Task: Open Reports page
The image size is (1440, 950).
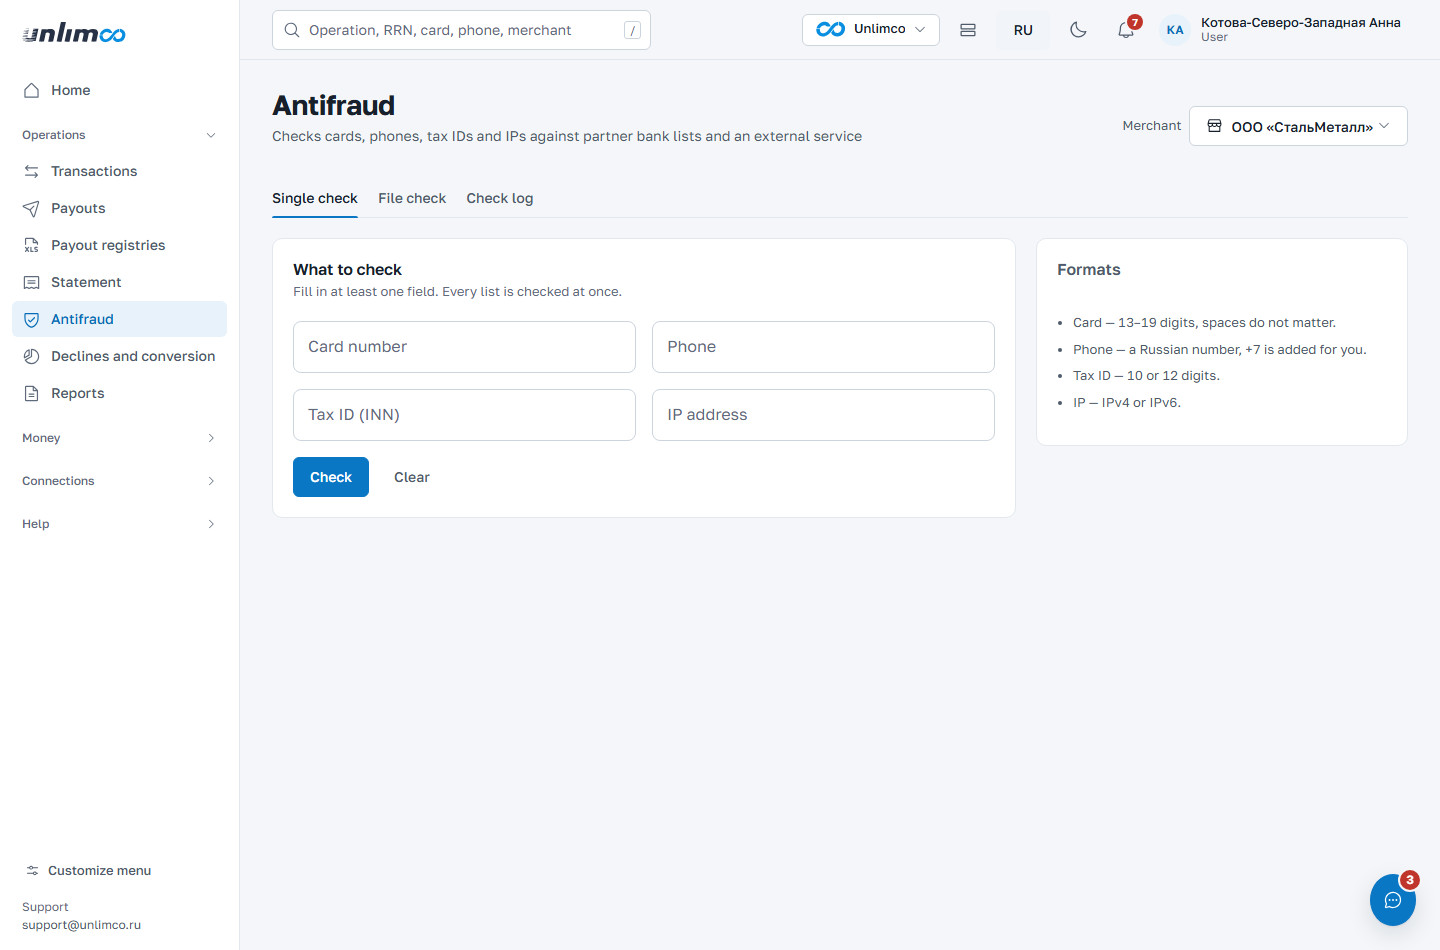Action: click(x=119, y=393)
